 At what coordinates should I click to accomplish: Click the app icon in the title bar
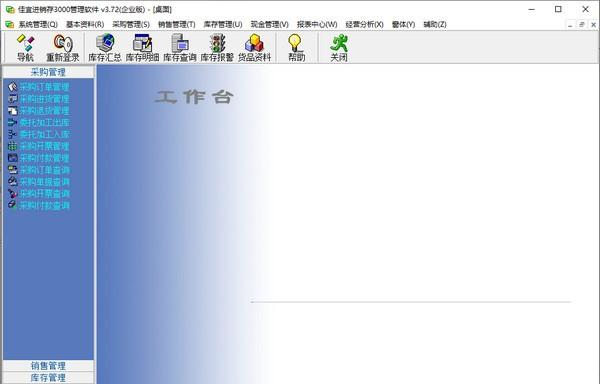tap(10, 9)
